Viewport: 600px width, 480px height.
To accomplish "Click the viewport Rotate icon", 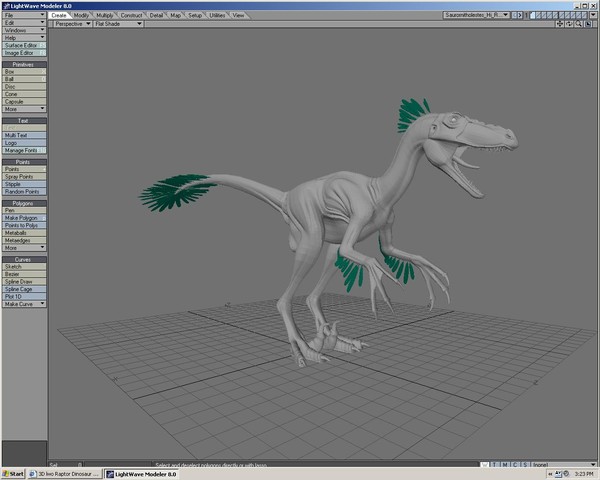I will (569, 24).
